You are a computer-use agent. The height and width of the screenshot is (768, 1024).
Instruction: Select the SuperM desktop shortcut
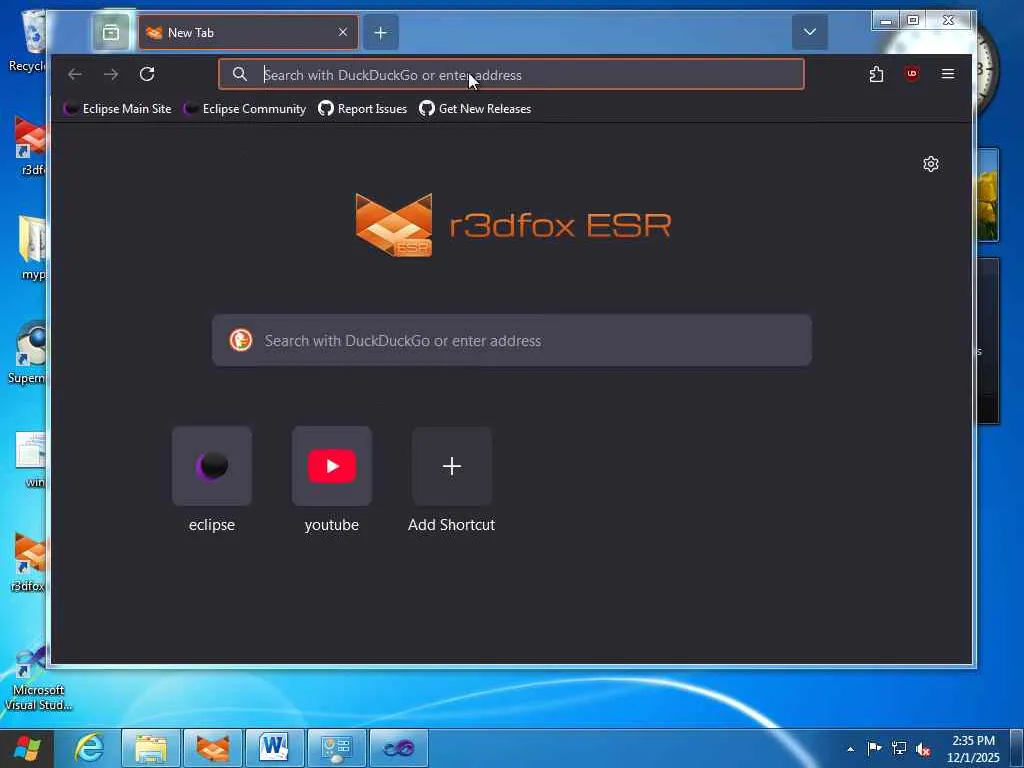[27, 353]
